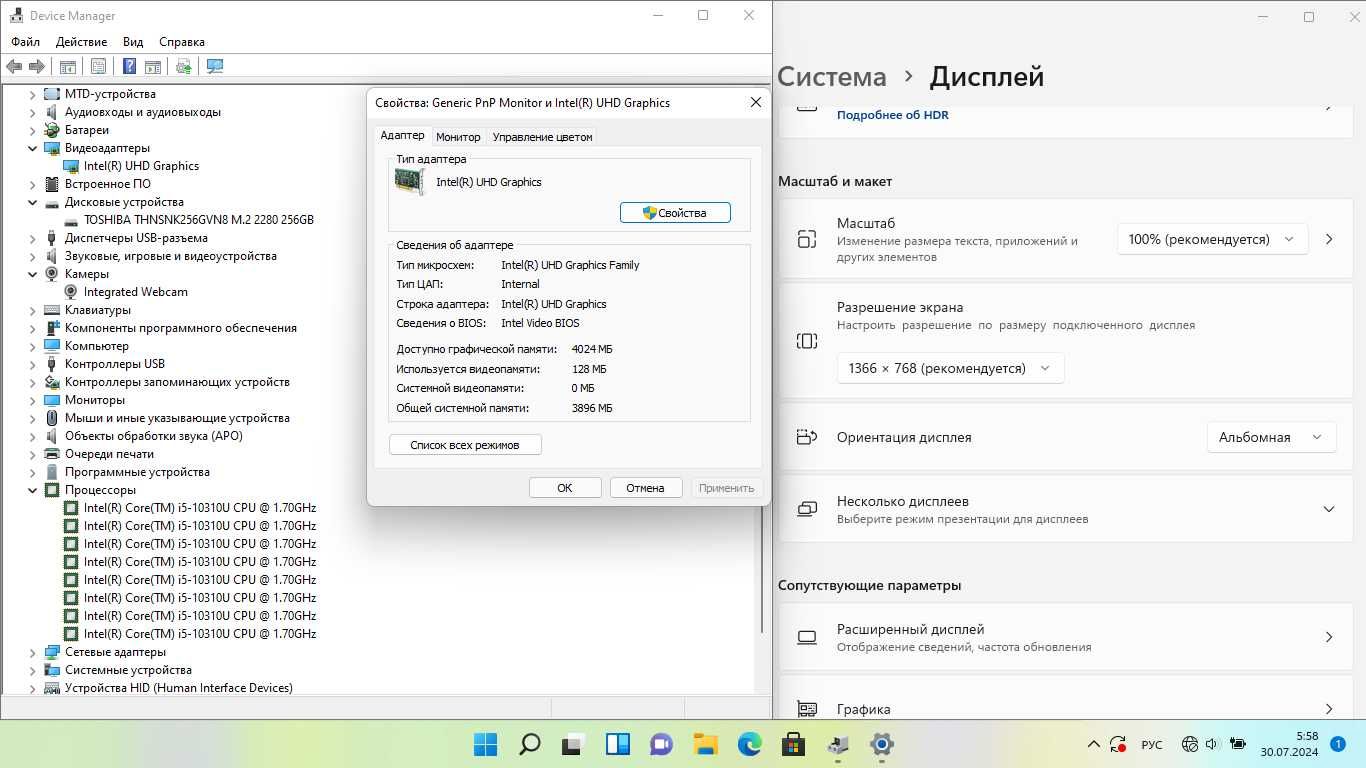Image resolution: width=1366 pixels, height=768 pixels.
Task: Select Устройства HID tree item
Action: pyautogui.click(x=179, y=688)
